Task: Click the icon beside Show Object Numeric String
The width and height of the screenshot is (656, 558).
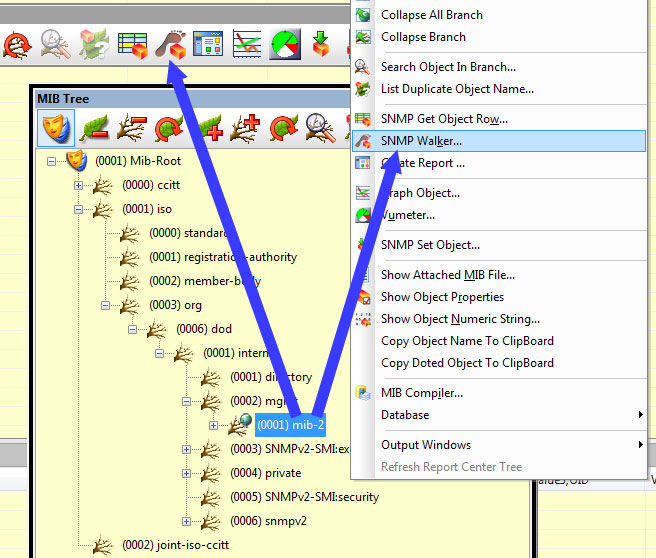Action: [x=363, y=319]
